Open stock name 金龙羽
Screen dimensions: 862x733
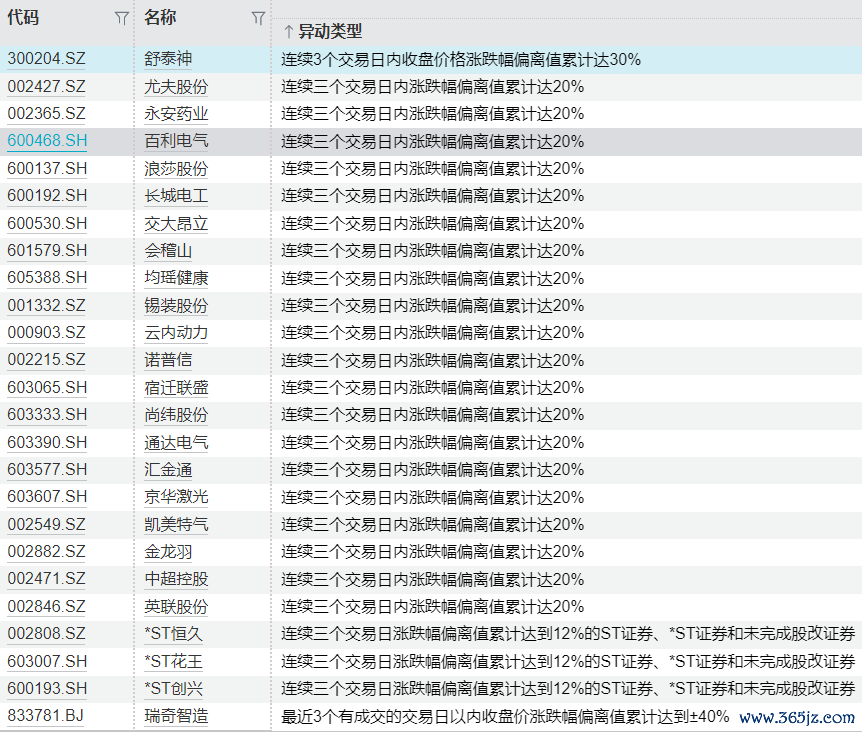168,552
